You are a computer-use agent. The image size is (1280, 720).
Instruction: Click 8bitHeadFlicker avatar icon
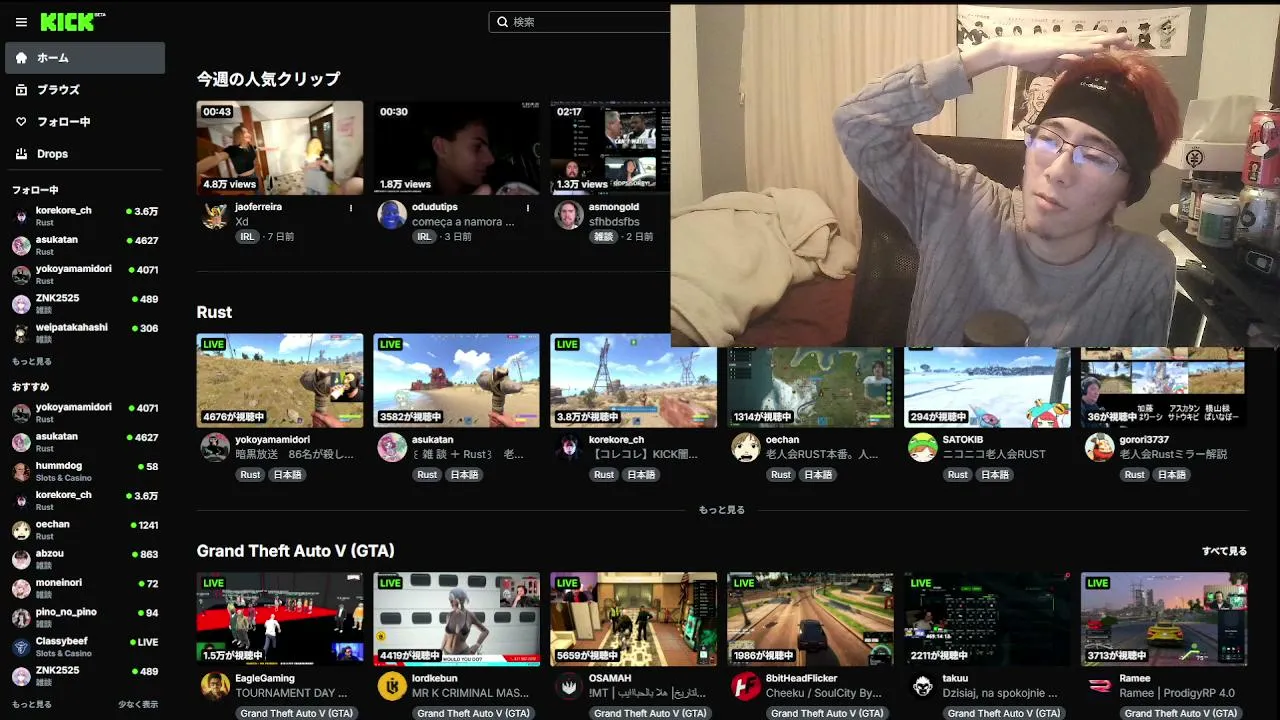(x=746, y=686)
